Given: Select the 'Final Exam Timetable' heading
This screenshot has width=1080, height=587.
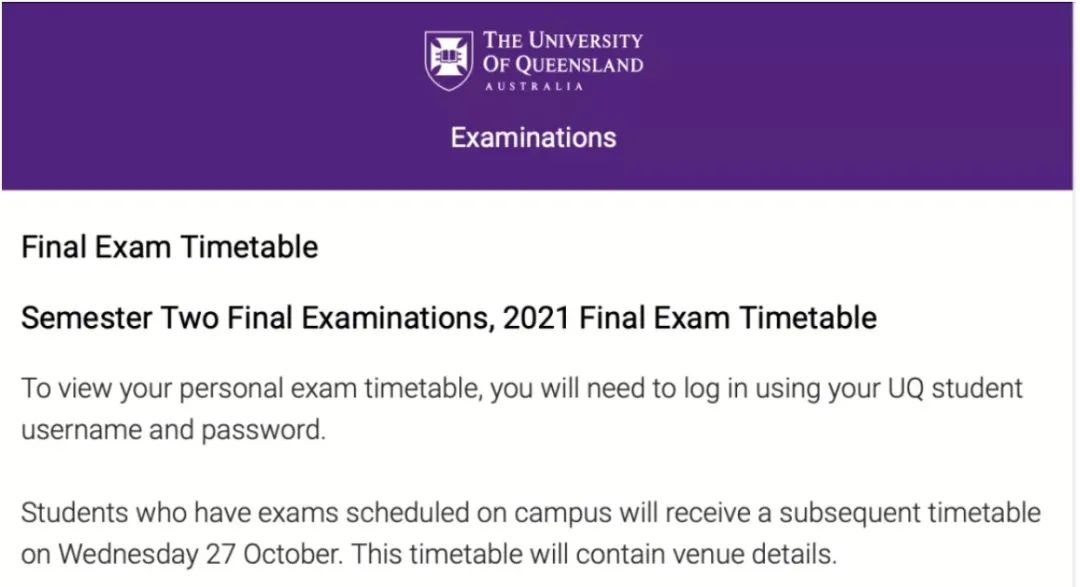Looking at the screenshot, I should [x=169, y=247].
